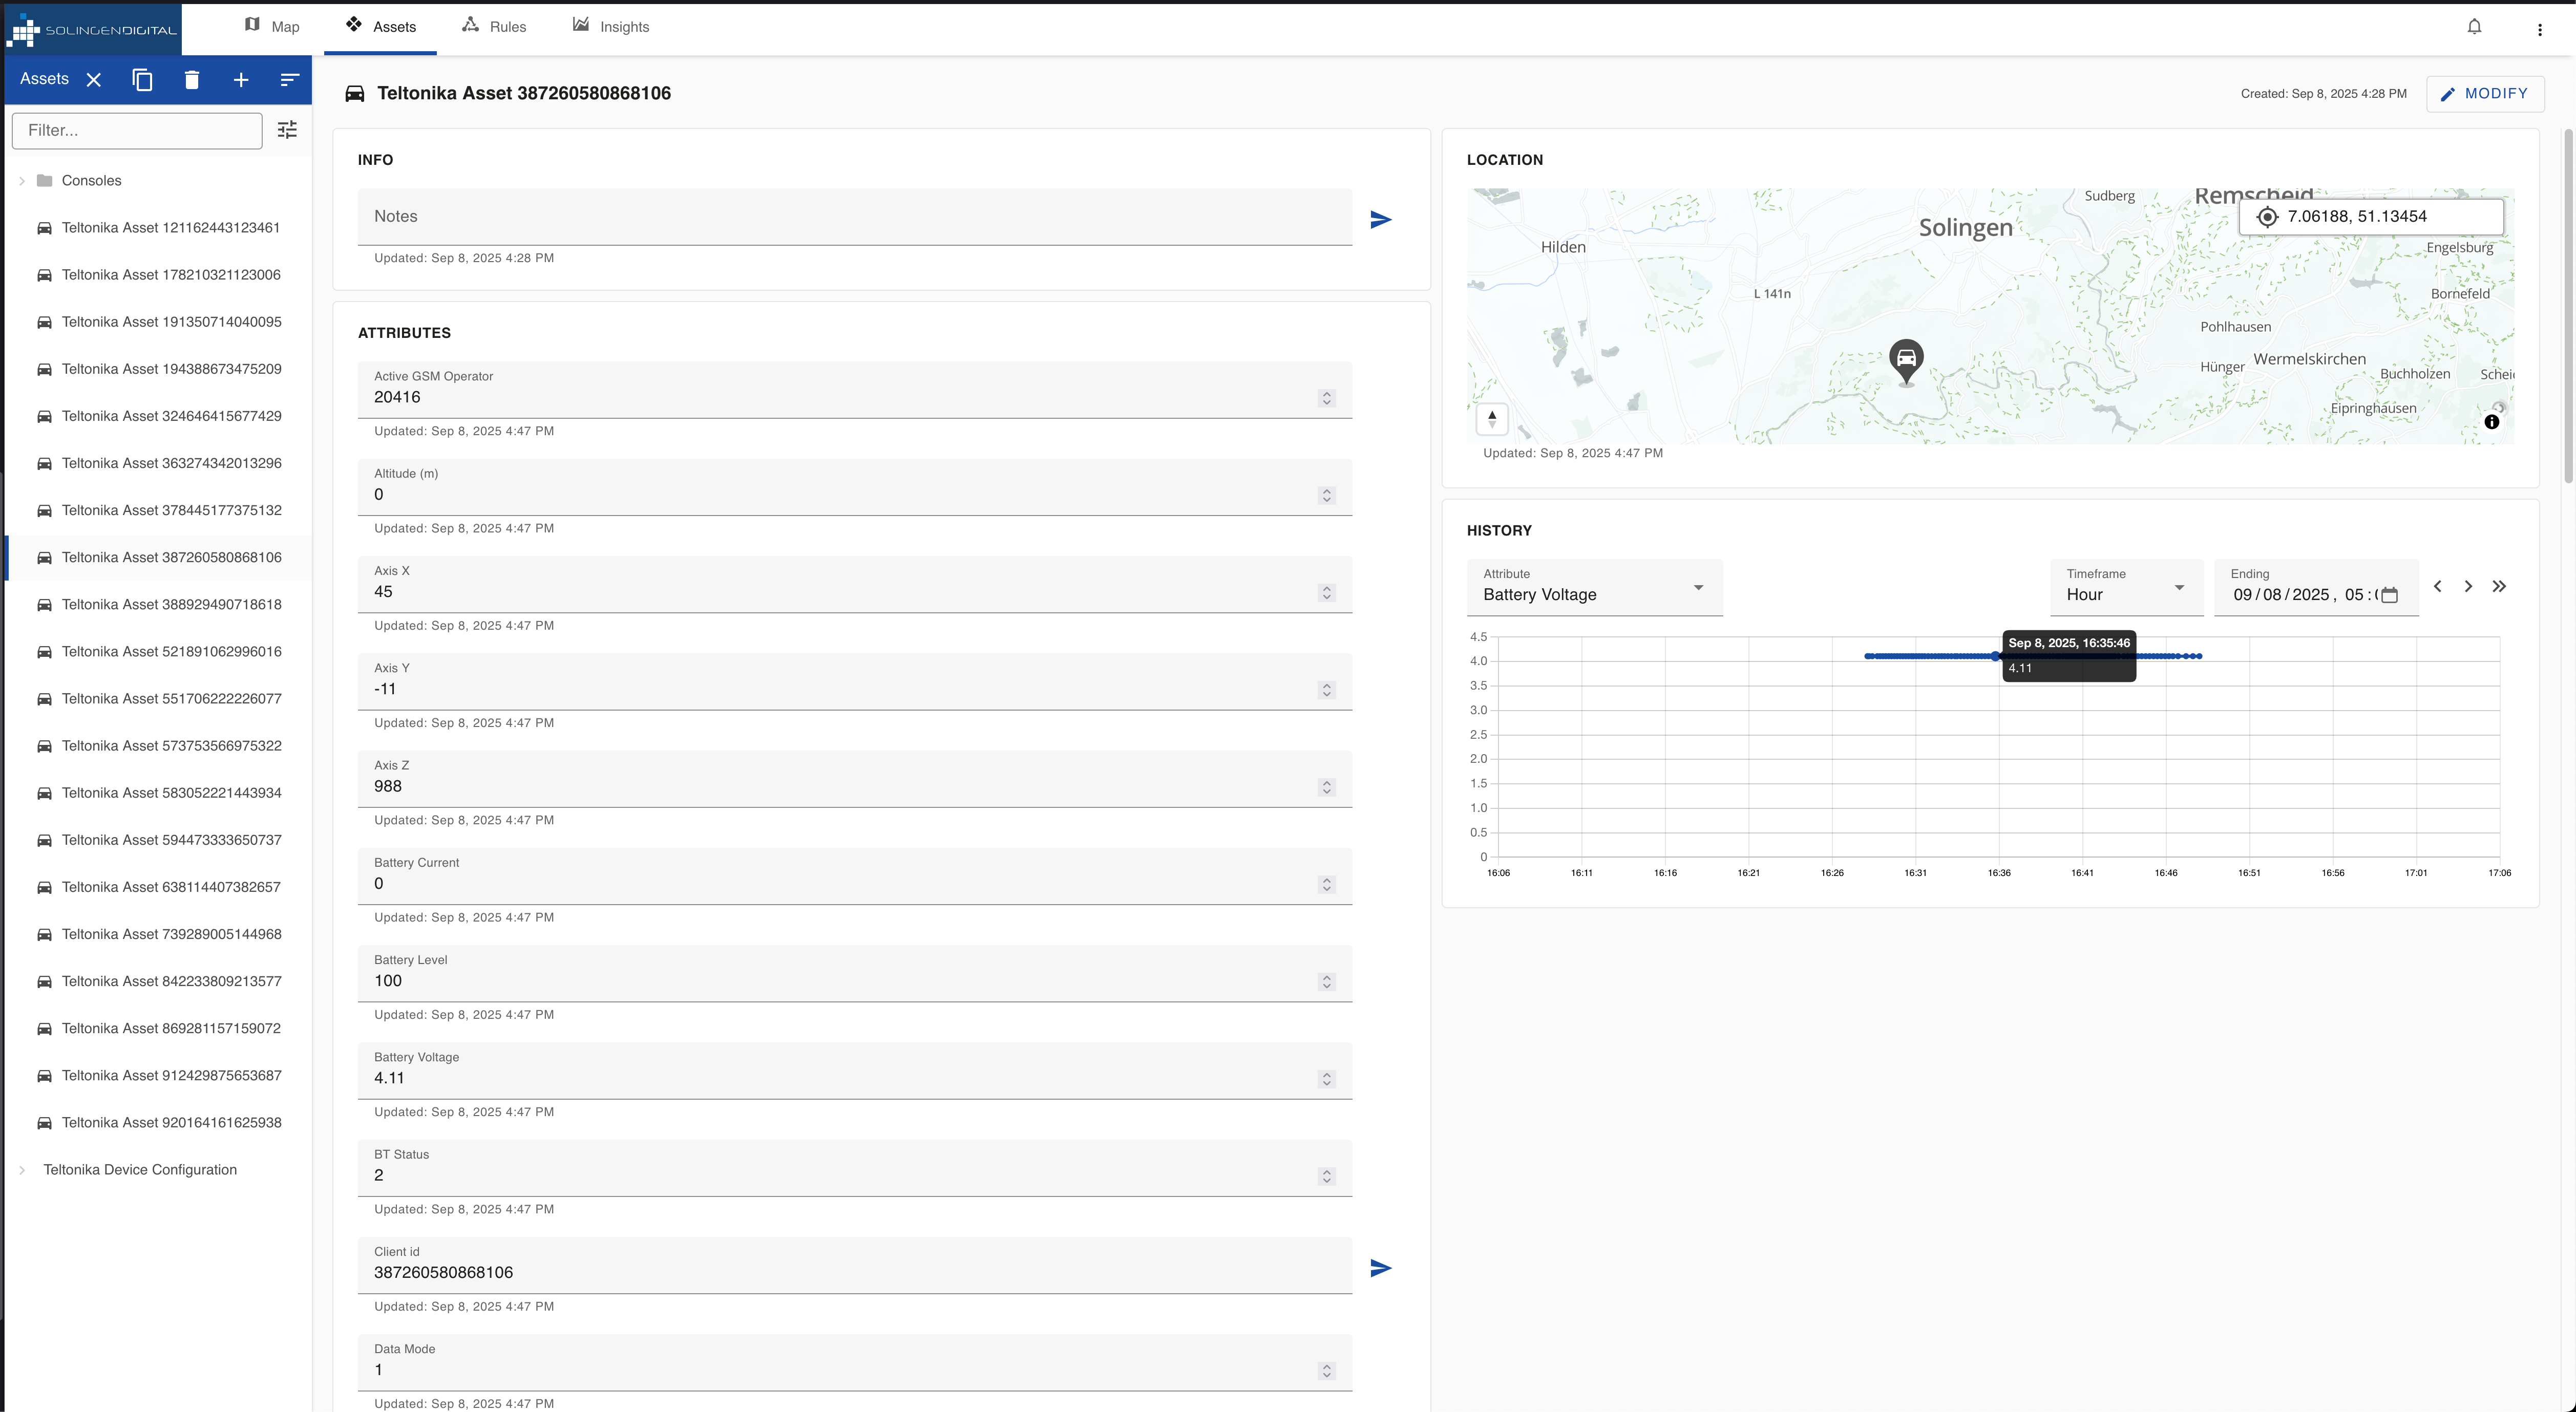Expand Teltonika Device Configuration tree item
Viewport: 2576px width, 1412px height.
[22, 1170]
